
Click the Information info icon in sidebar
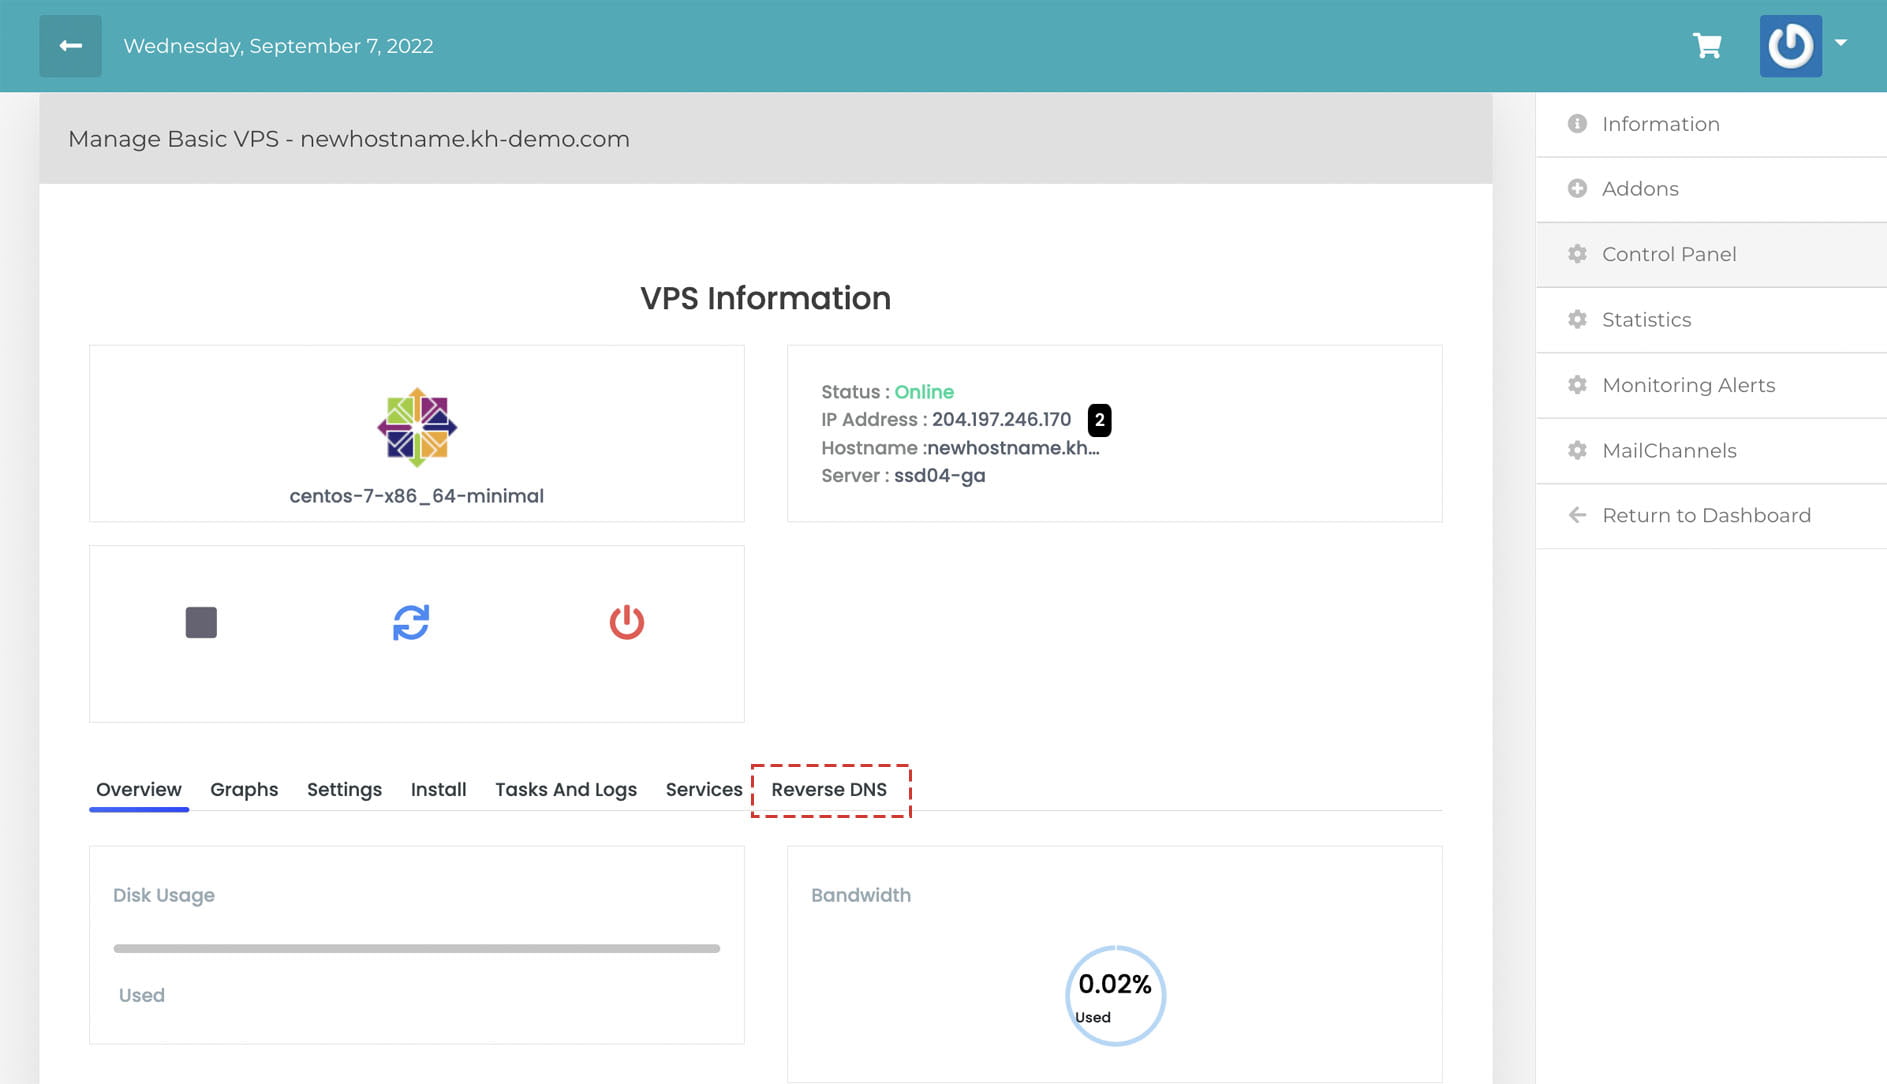[1577, 123]
